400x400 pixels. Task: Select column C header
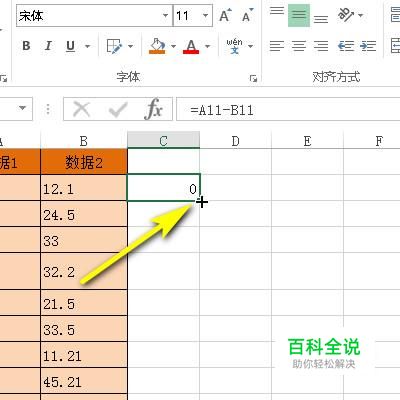(163, 141)
